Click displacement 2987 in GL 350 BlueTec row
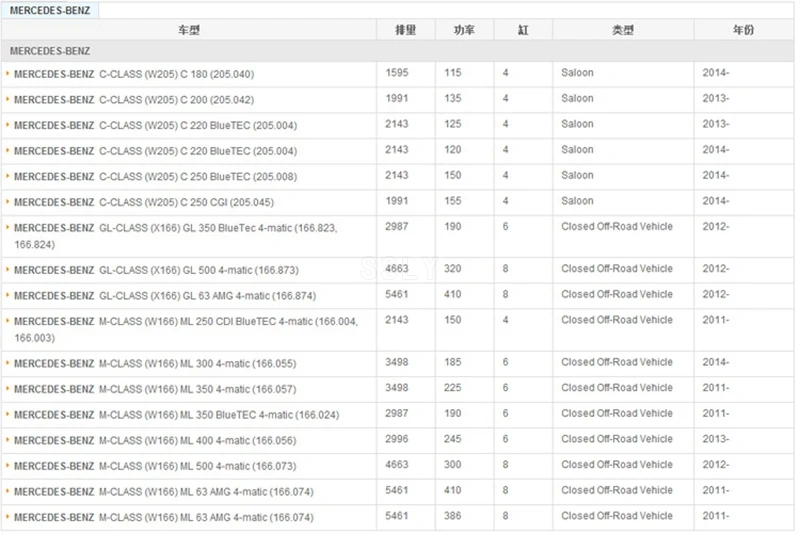 [x=397, y=226]
